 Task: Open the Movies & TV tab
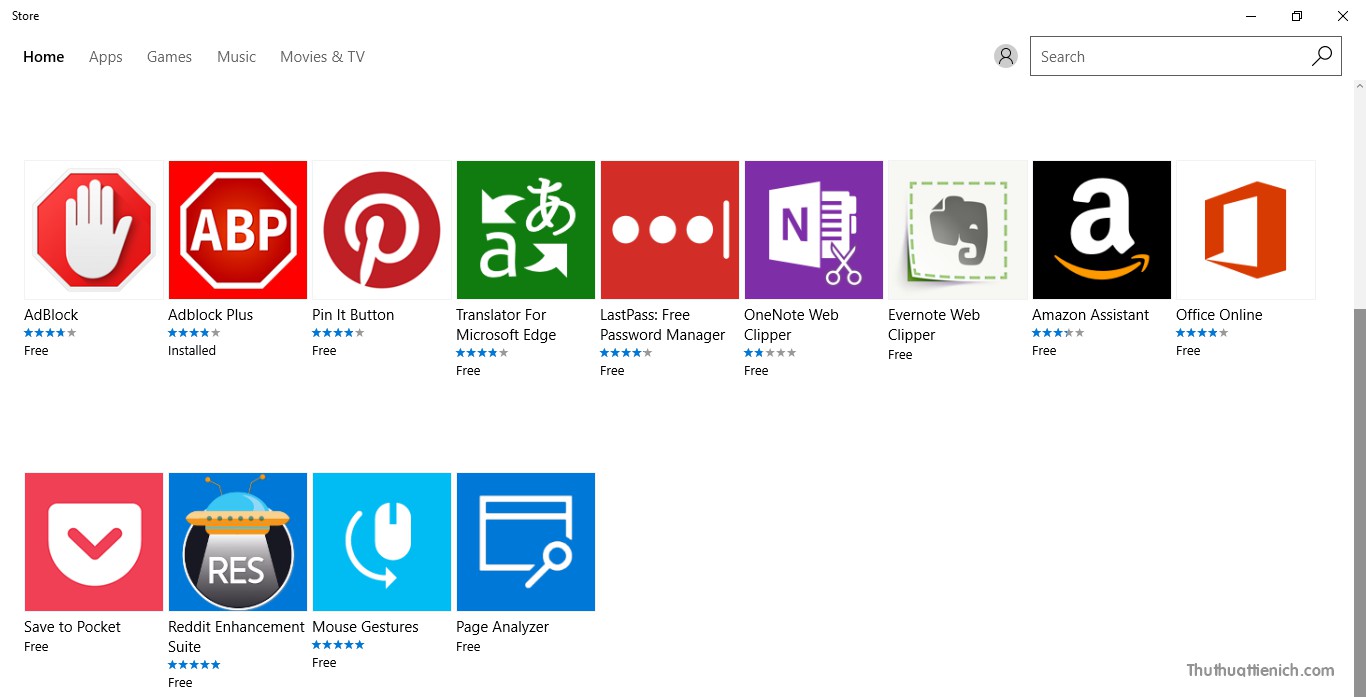(x=322, y=57)
